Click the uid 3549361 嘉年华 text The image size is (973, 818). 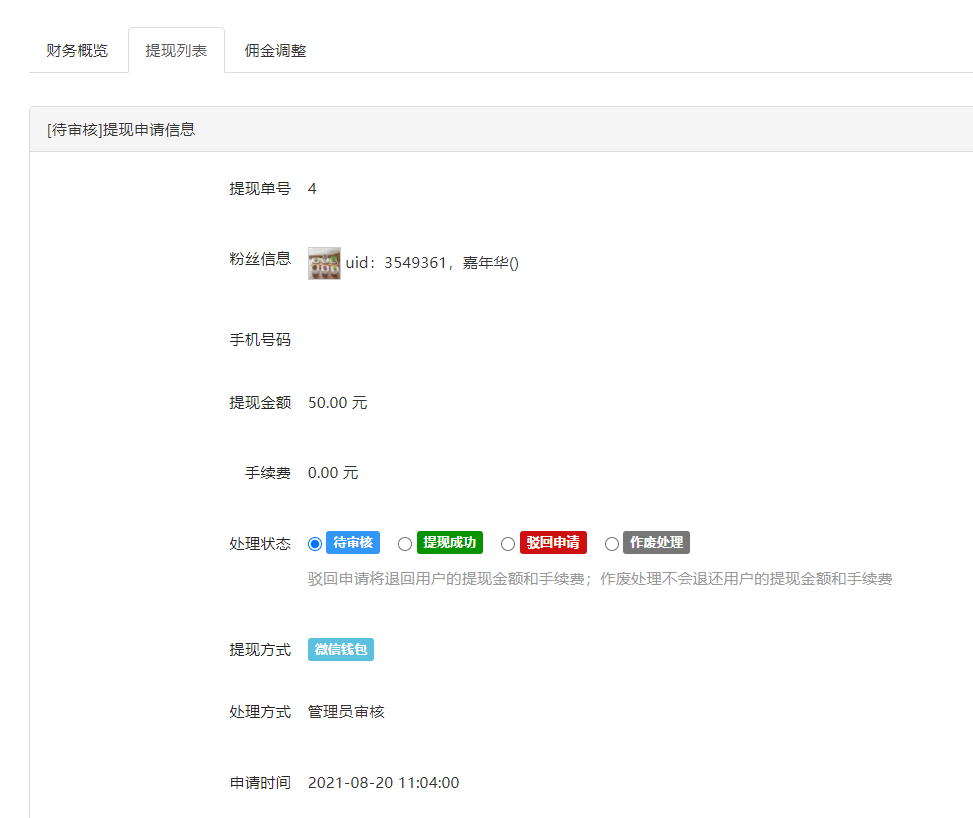[x=432, y=263]
